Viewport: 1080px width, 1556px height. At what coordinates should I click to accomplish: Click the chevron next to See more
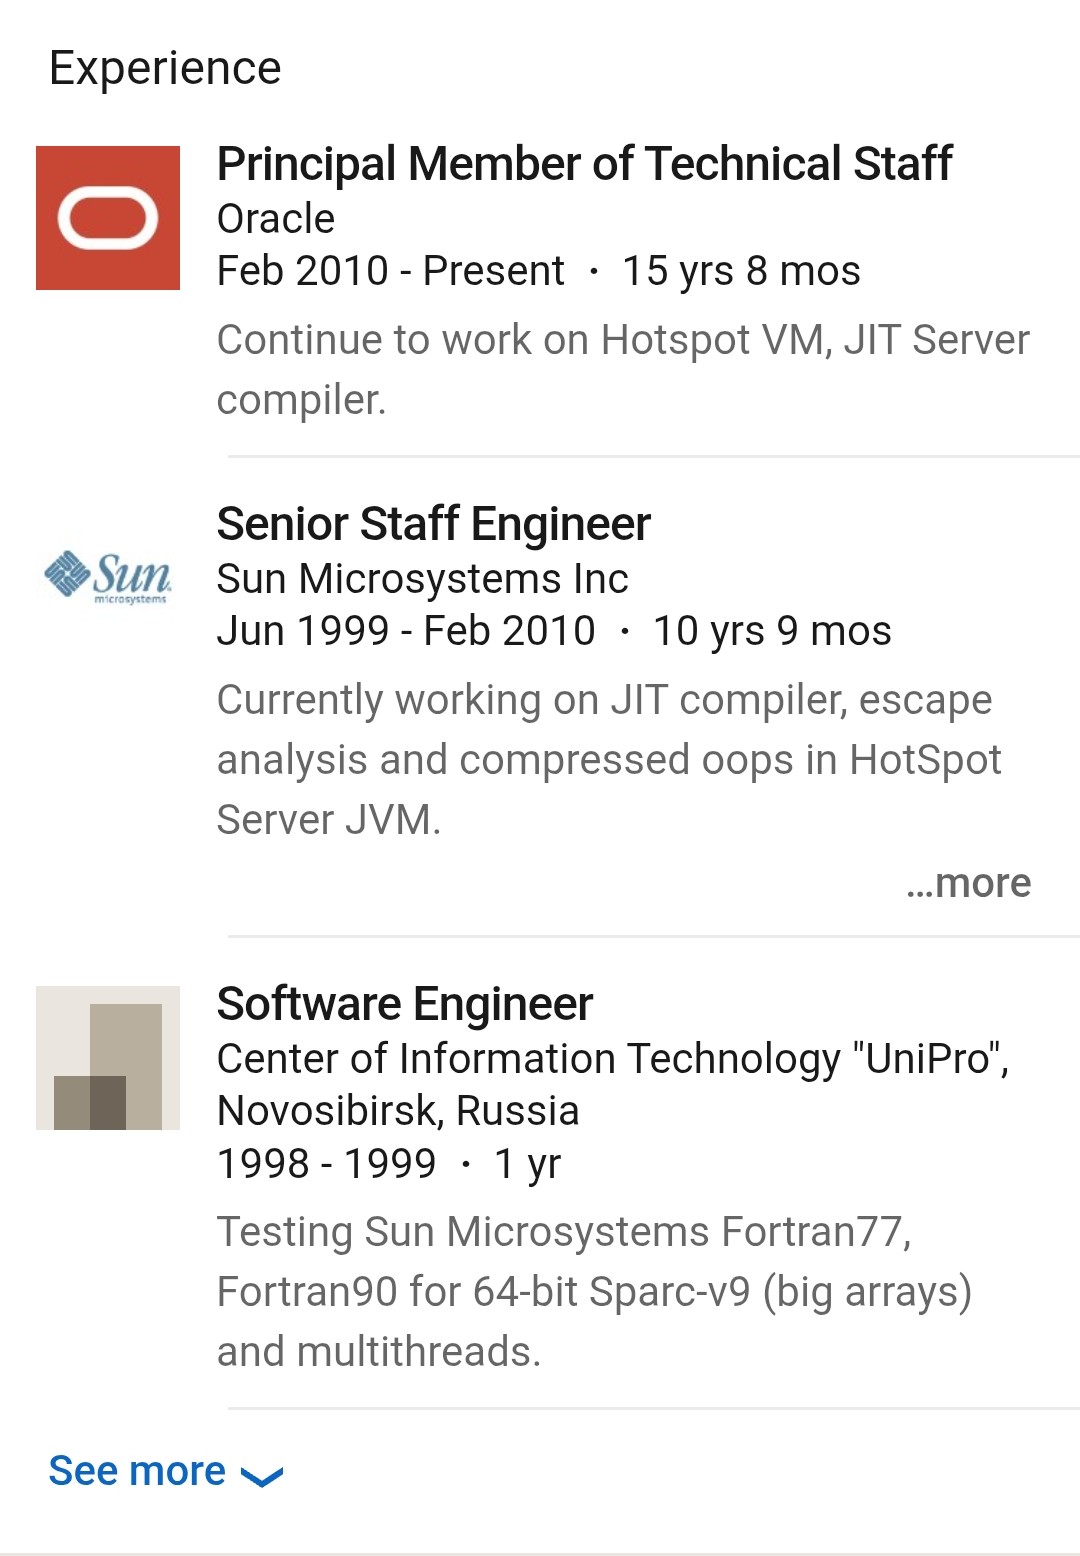(x=263, y=1476)
